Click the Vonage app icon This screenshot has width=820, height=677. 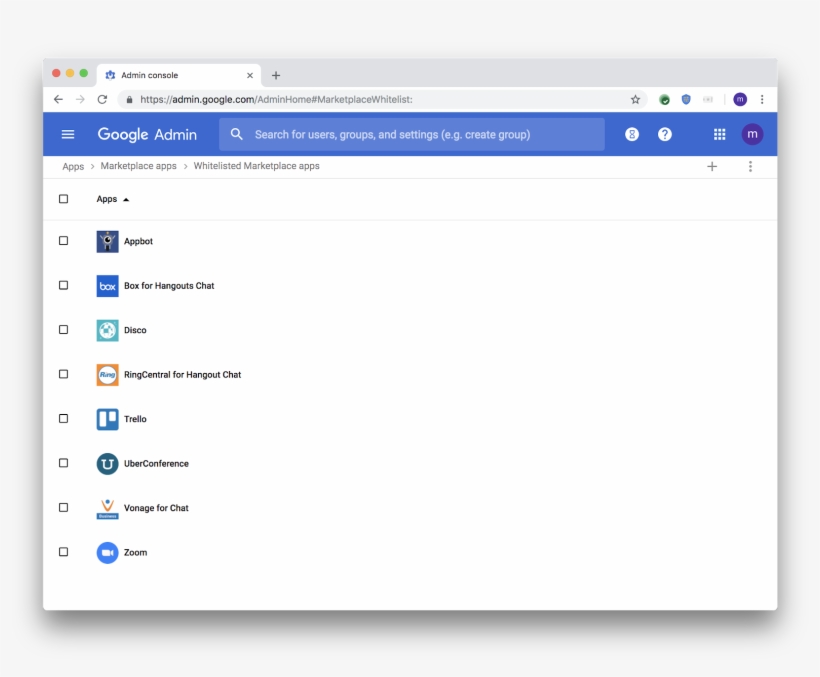coord(107,508)
